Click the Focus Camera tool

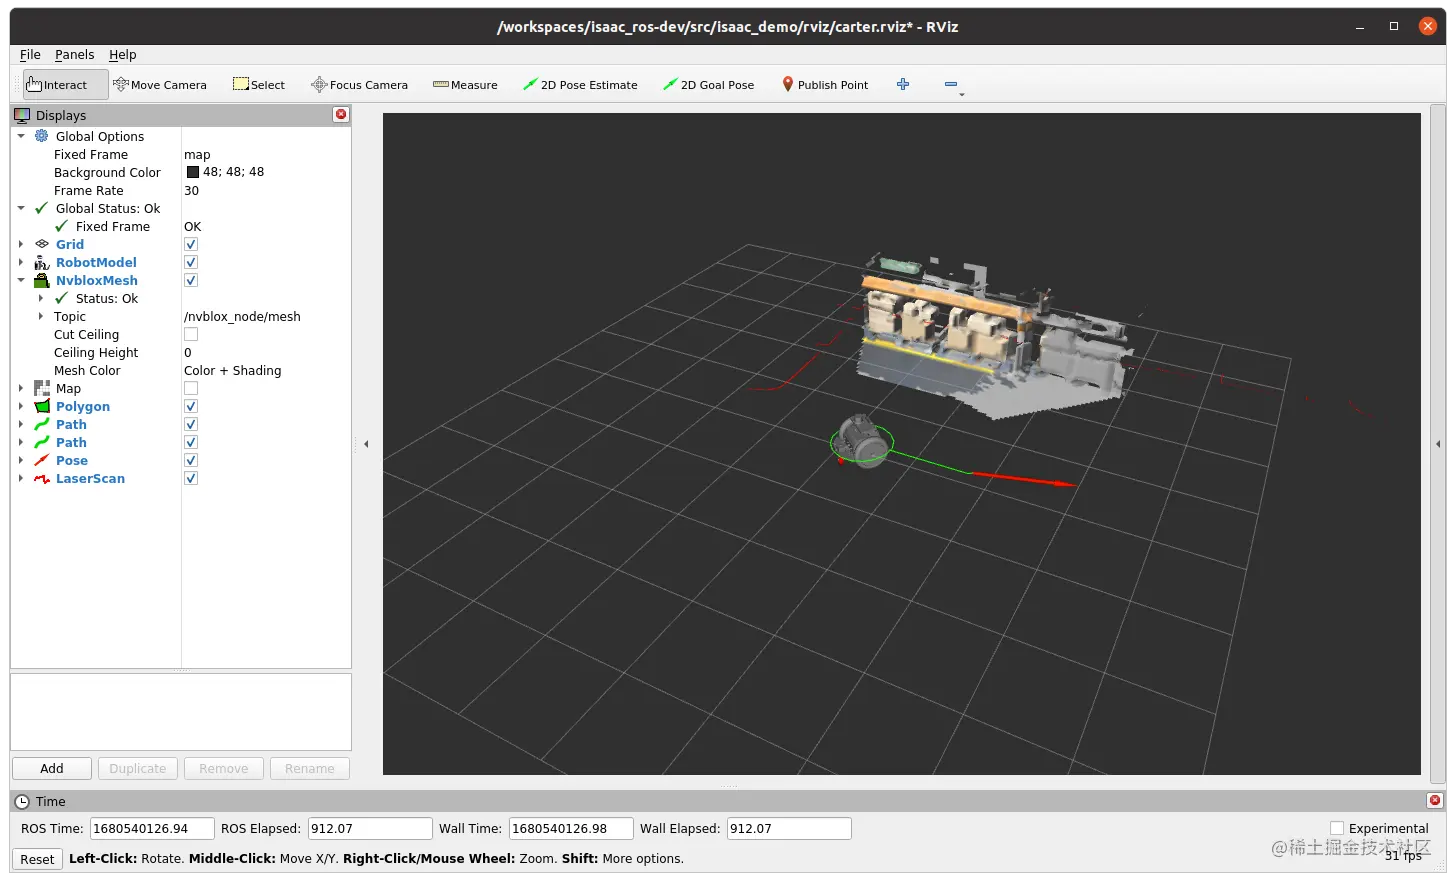tap(359, 84)
